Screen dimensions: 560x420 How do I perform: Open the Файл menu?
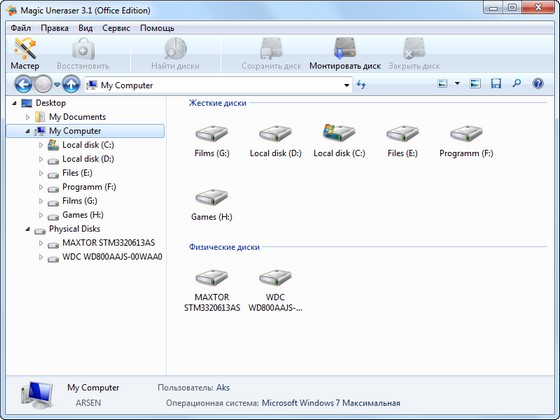tap(21, 28)
